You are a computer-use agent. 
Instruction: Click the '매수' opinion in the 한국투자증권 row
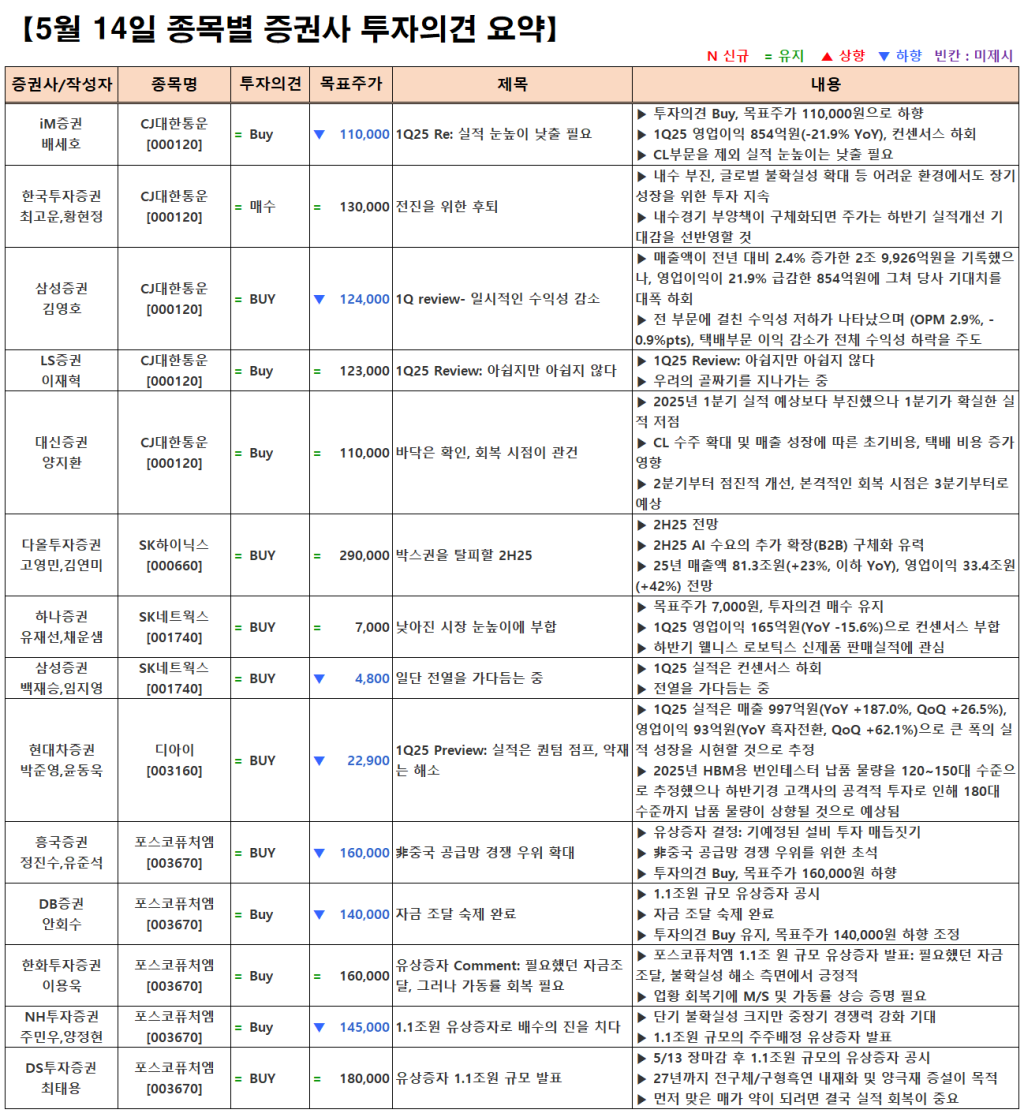pyautogui.click(x=262, y=207)
